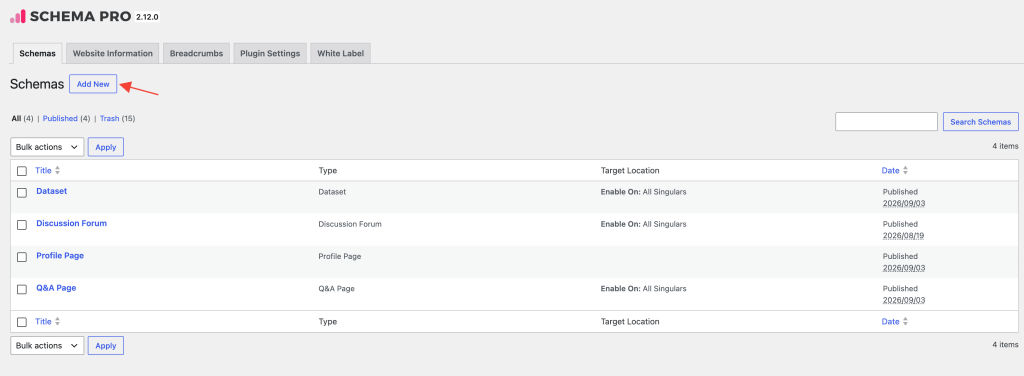
Task: Click the top 4 items count text
Action: coord(1005,146)
